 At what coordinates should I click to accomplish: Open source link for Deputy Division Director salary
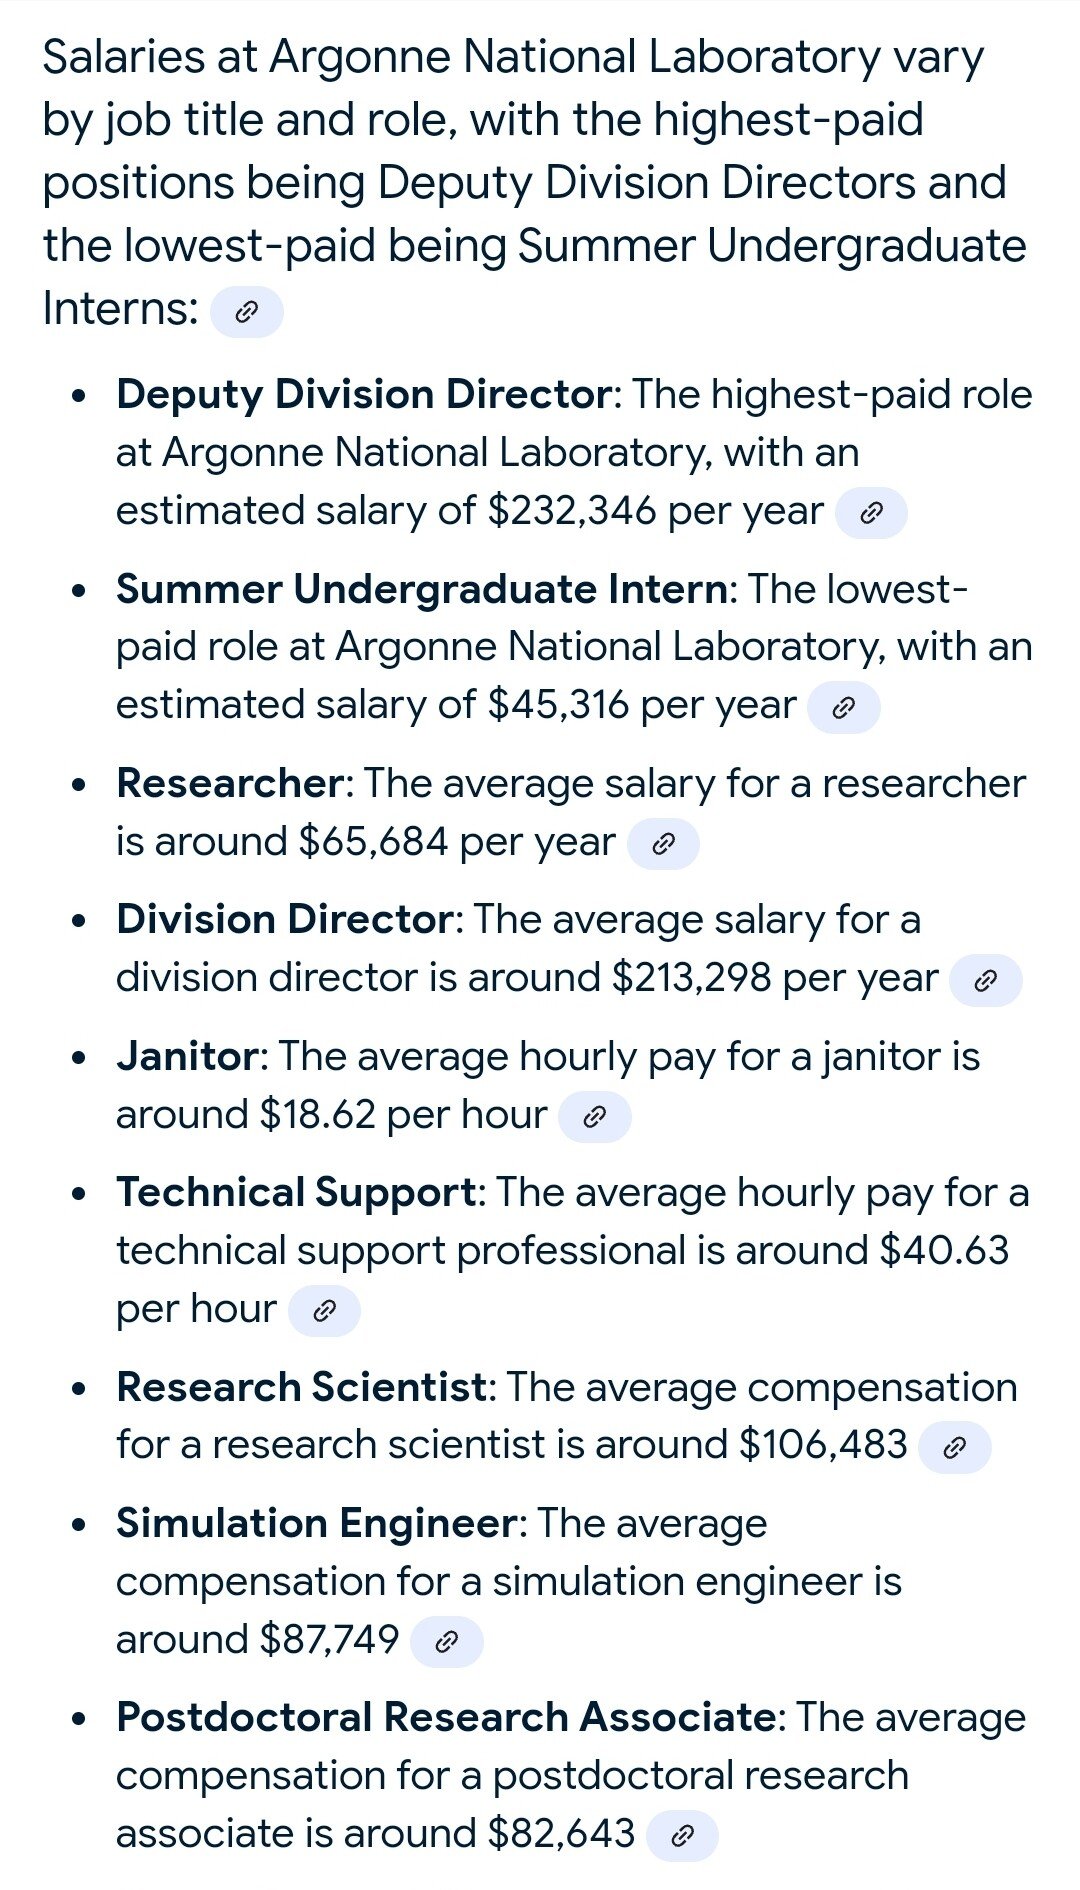(871, 513)
